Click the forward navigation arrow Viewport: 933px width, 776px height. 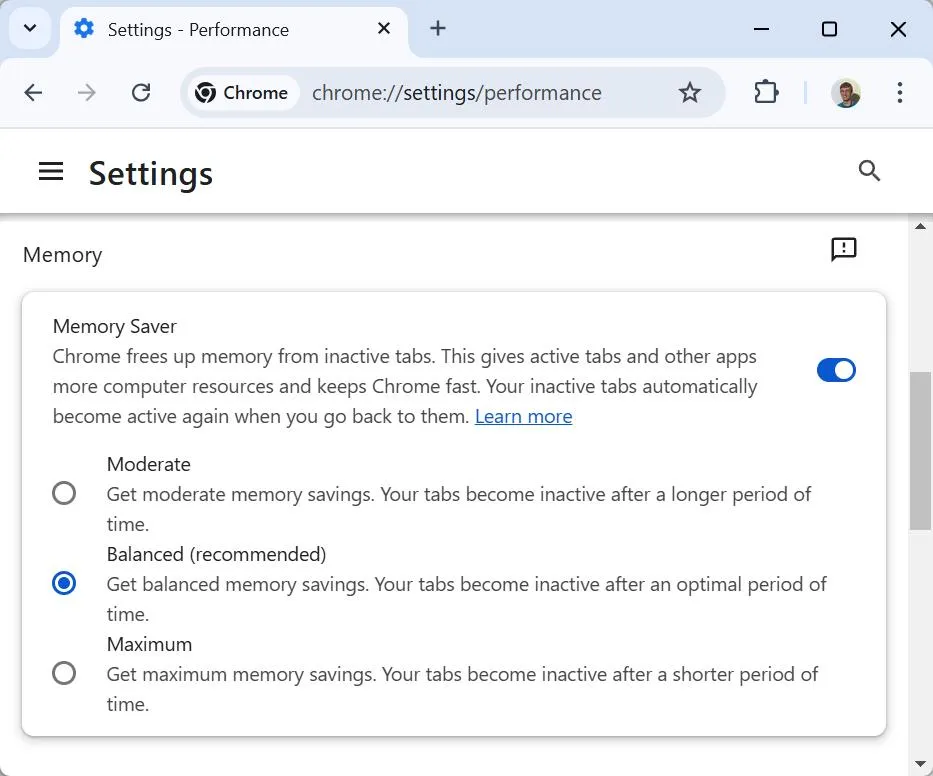coord(87,92)
